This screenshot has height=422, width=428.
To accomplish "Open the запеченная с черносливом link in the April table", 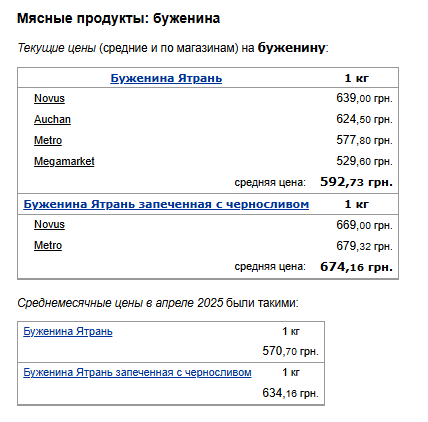I will click(x=137, y=372).
